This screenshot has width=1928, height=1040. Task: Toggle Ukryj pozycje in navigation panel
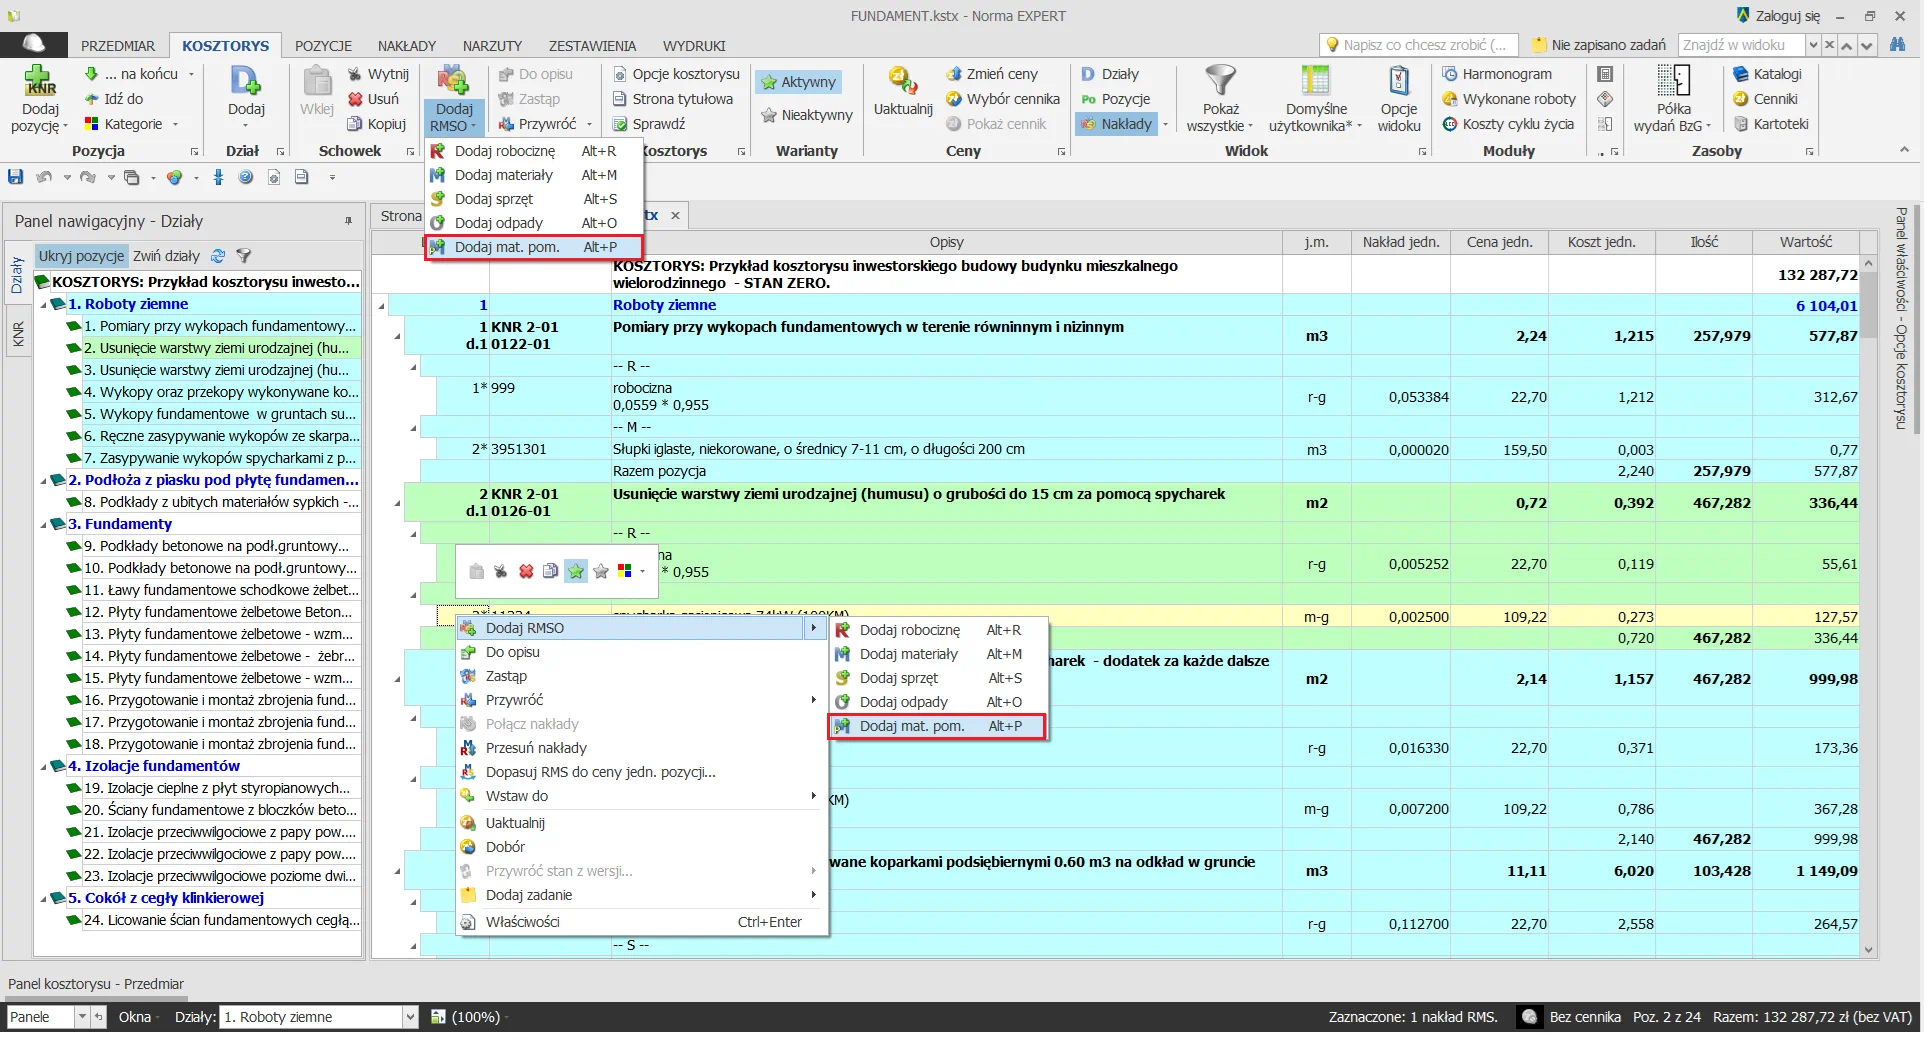coord(81,256)
